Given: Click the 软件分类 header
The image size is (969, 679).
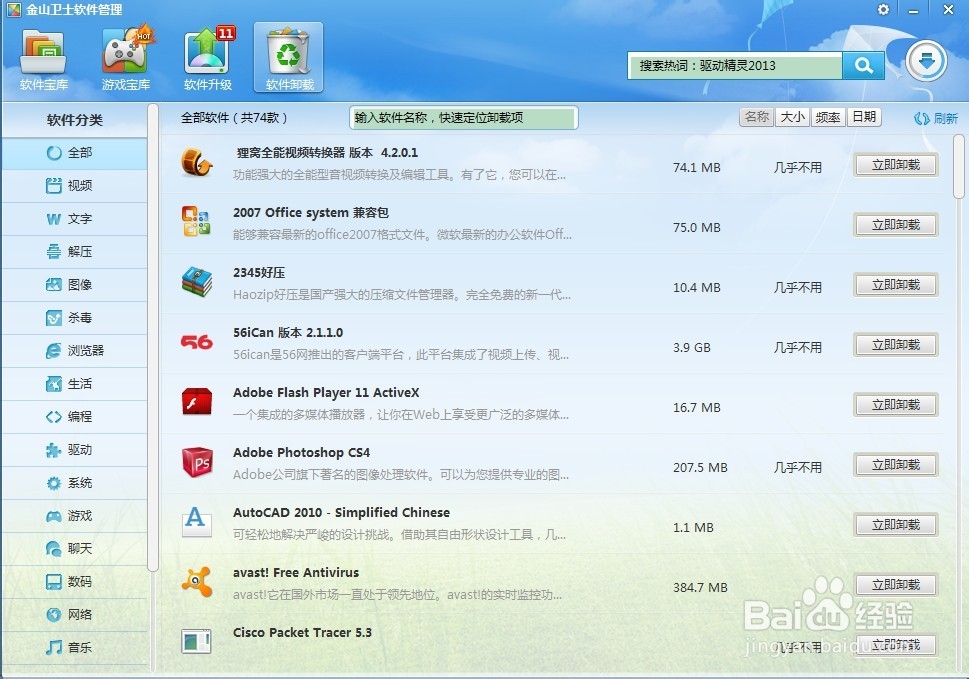Looking at the screenshot, I should pyautogui.click(x=74, y=120).
